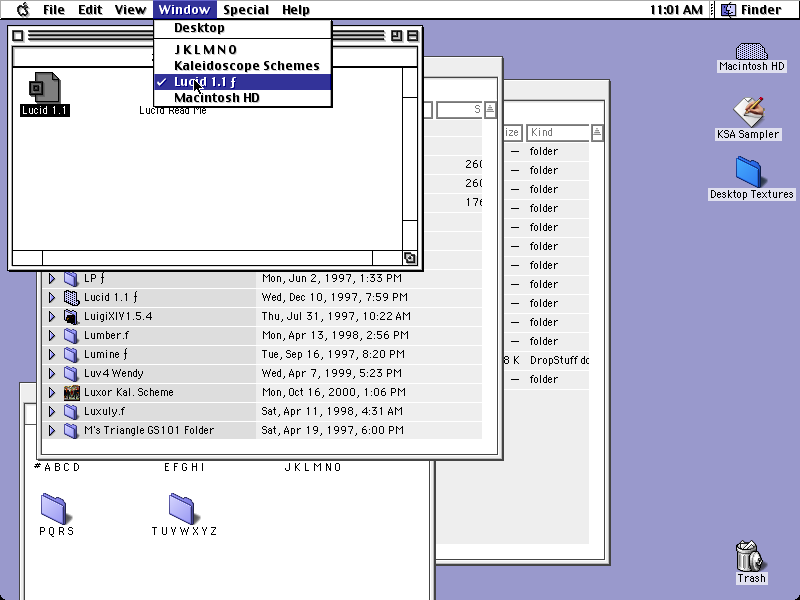This screenshot has height=600, width=800.
Task: Close the open Window menu title
Action: tap(184, 10)
